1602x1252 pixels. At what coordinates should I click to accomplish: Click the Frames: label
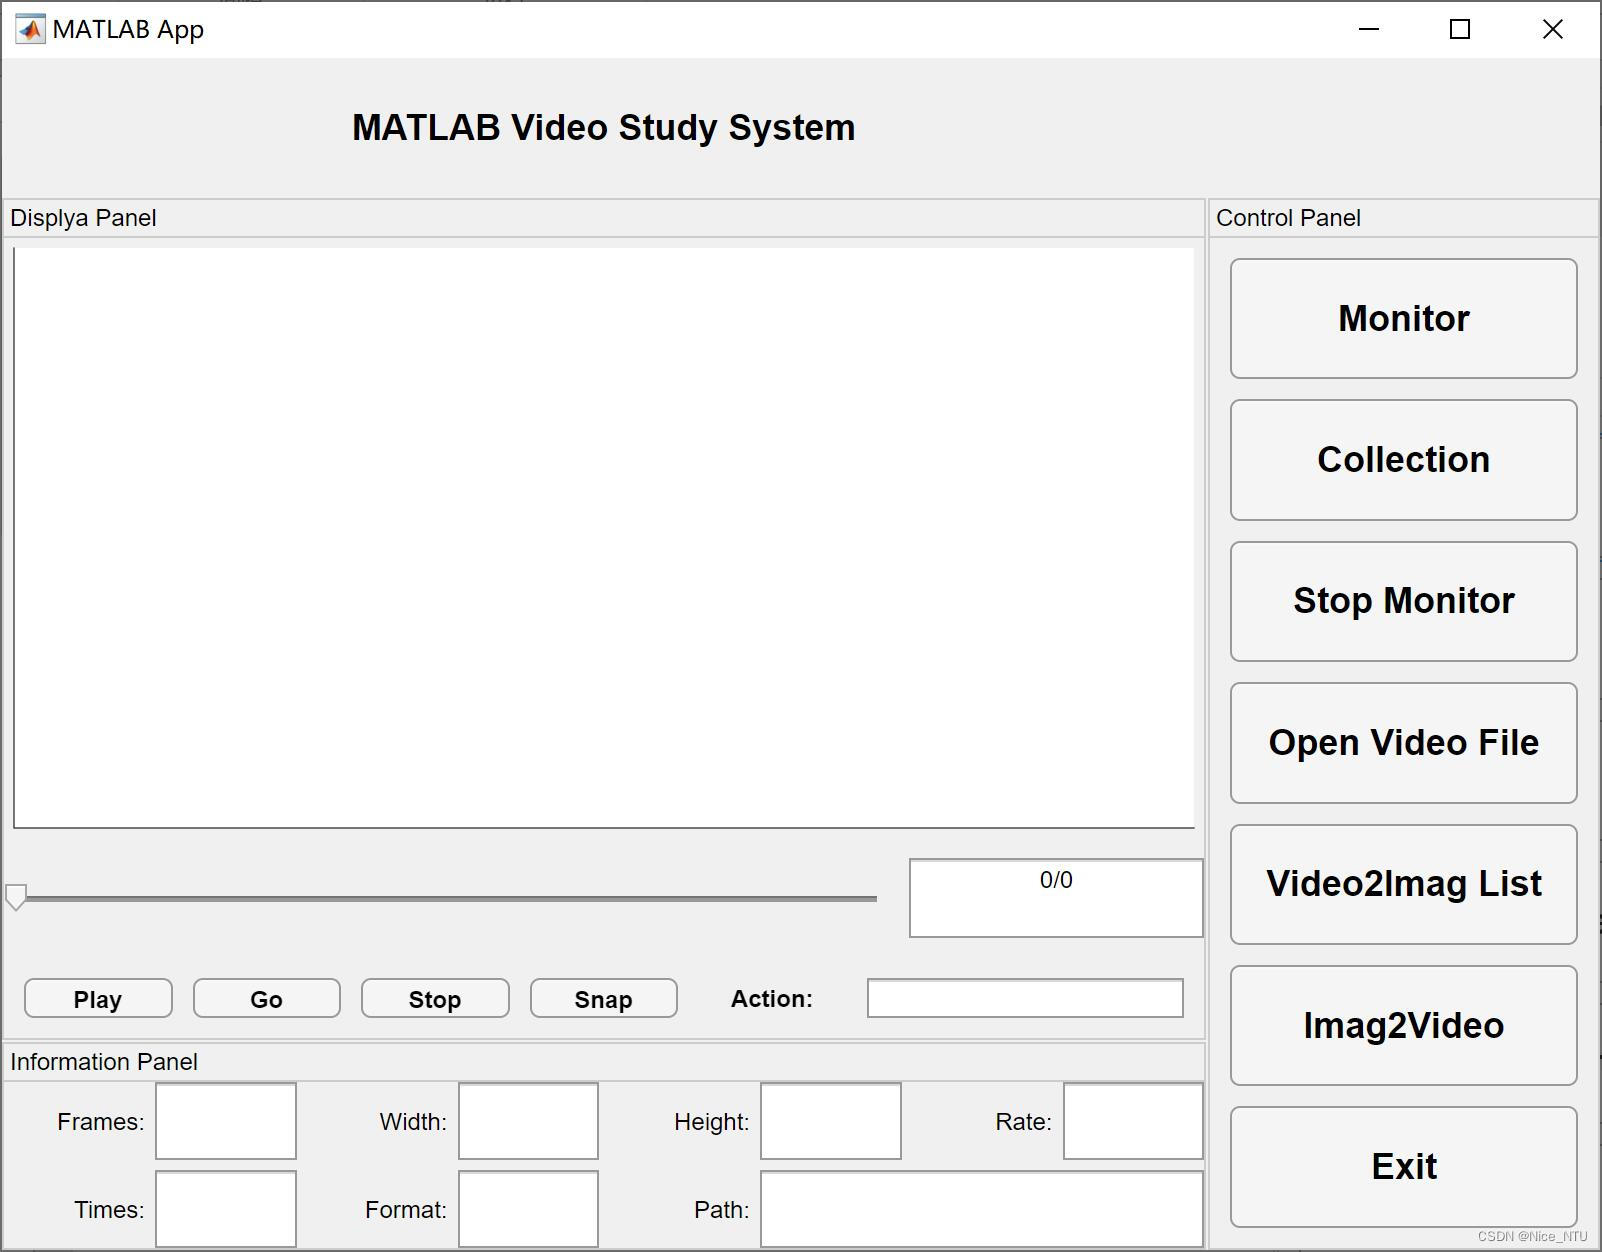point(101,1122)
